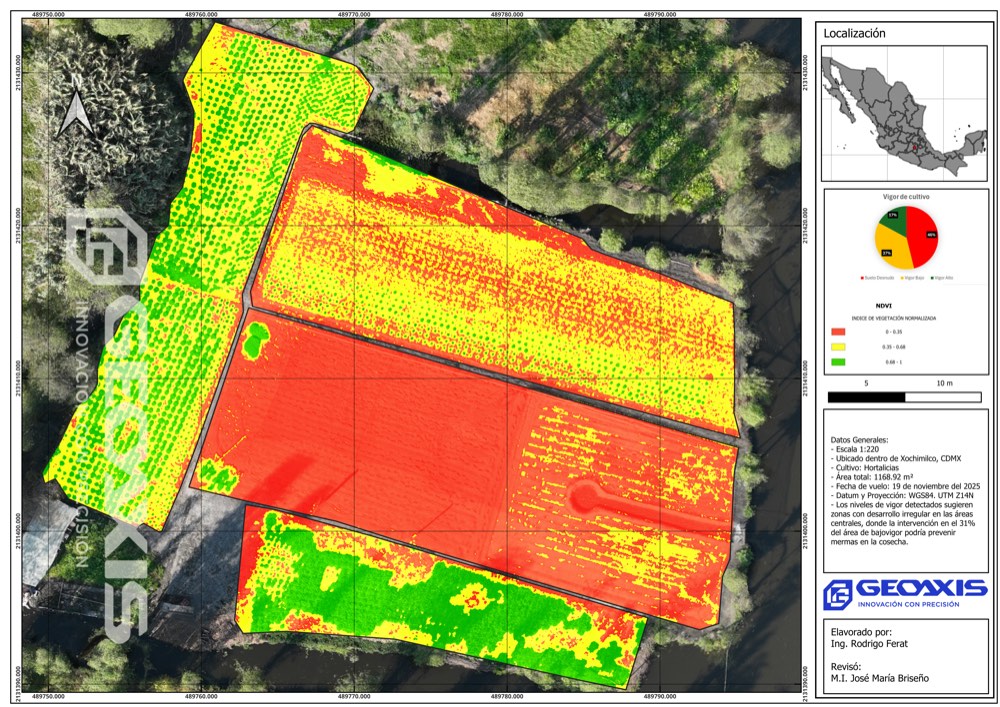The width and height of the screenshot is (1000, 707).
Task: Click the '0.68 - 1' range label
Action: [x=893, y=362]
